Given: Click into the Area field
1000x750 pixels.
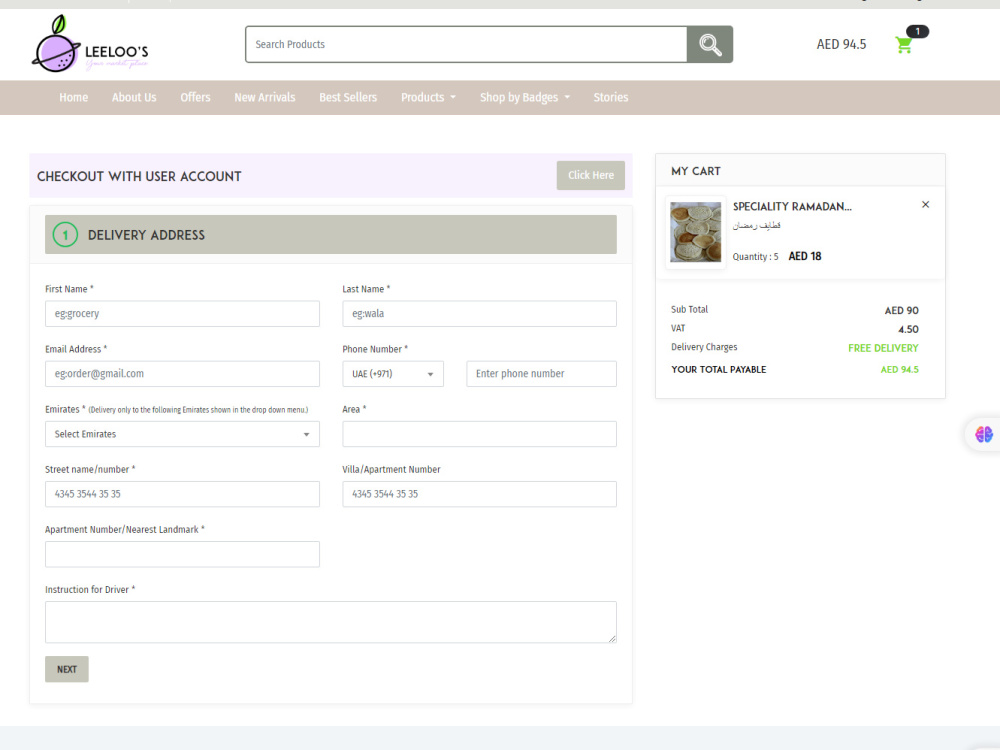Looking at the screenshot, I should tap(480, 434).
